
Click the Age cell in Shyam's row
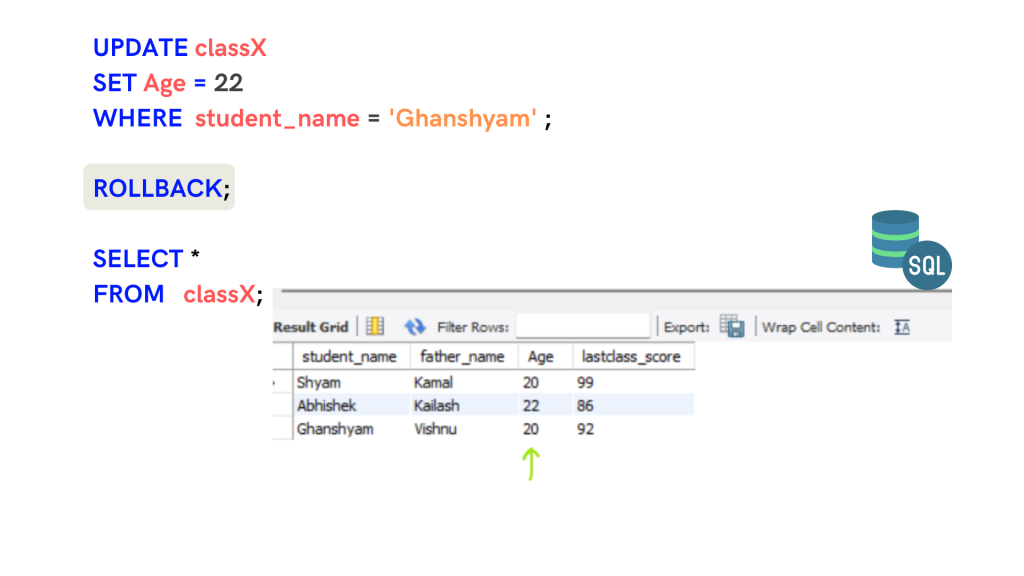tap(545, 382)
